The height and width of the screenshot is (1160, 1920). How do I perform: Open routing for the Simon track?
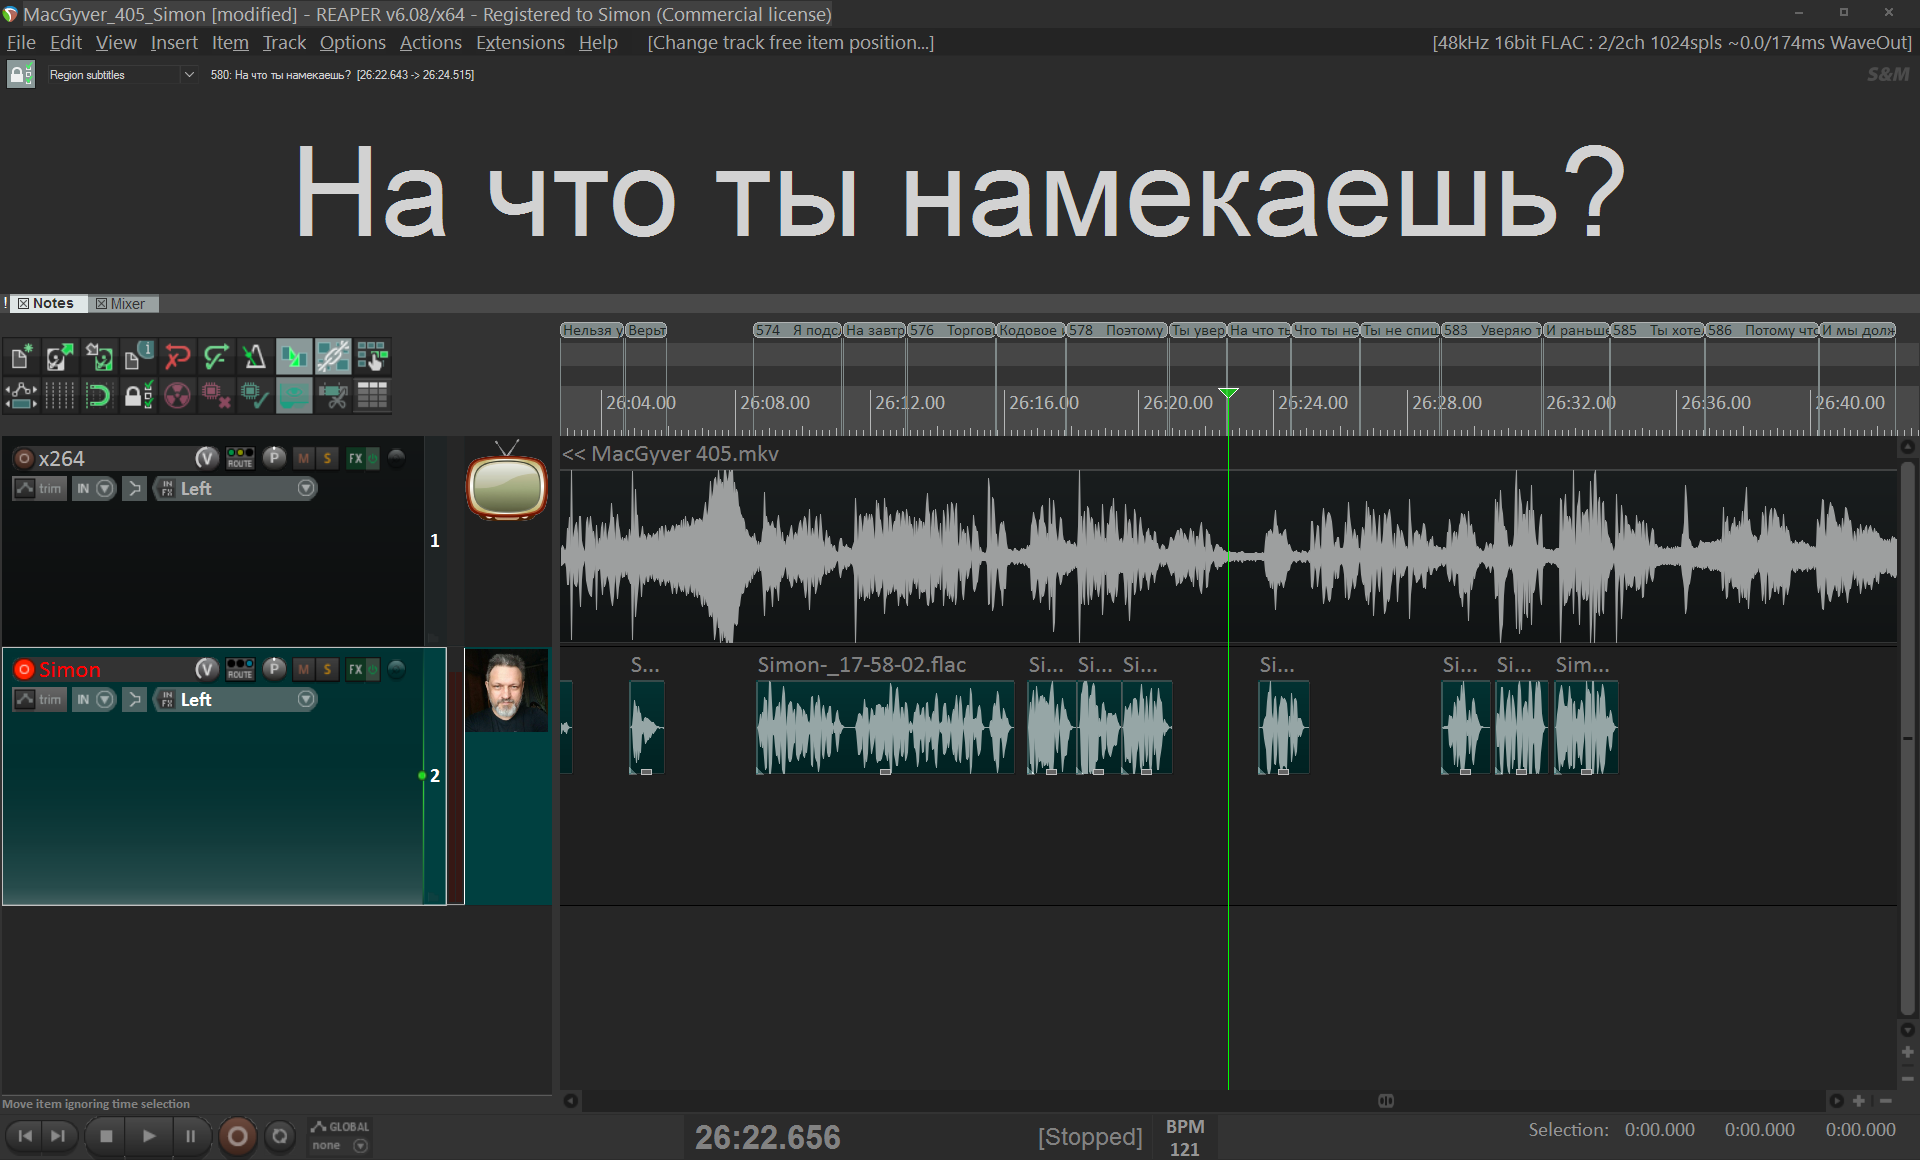[x=240, y=669]
